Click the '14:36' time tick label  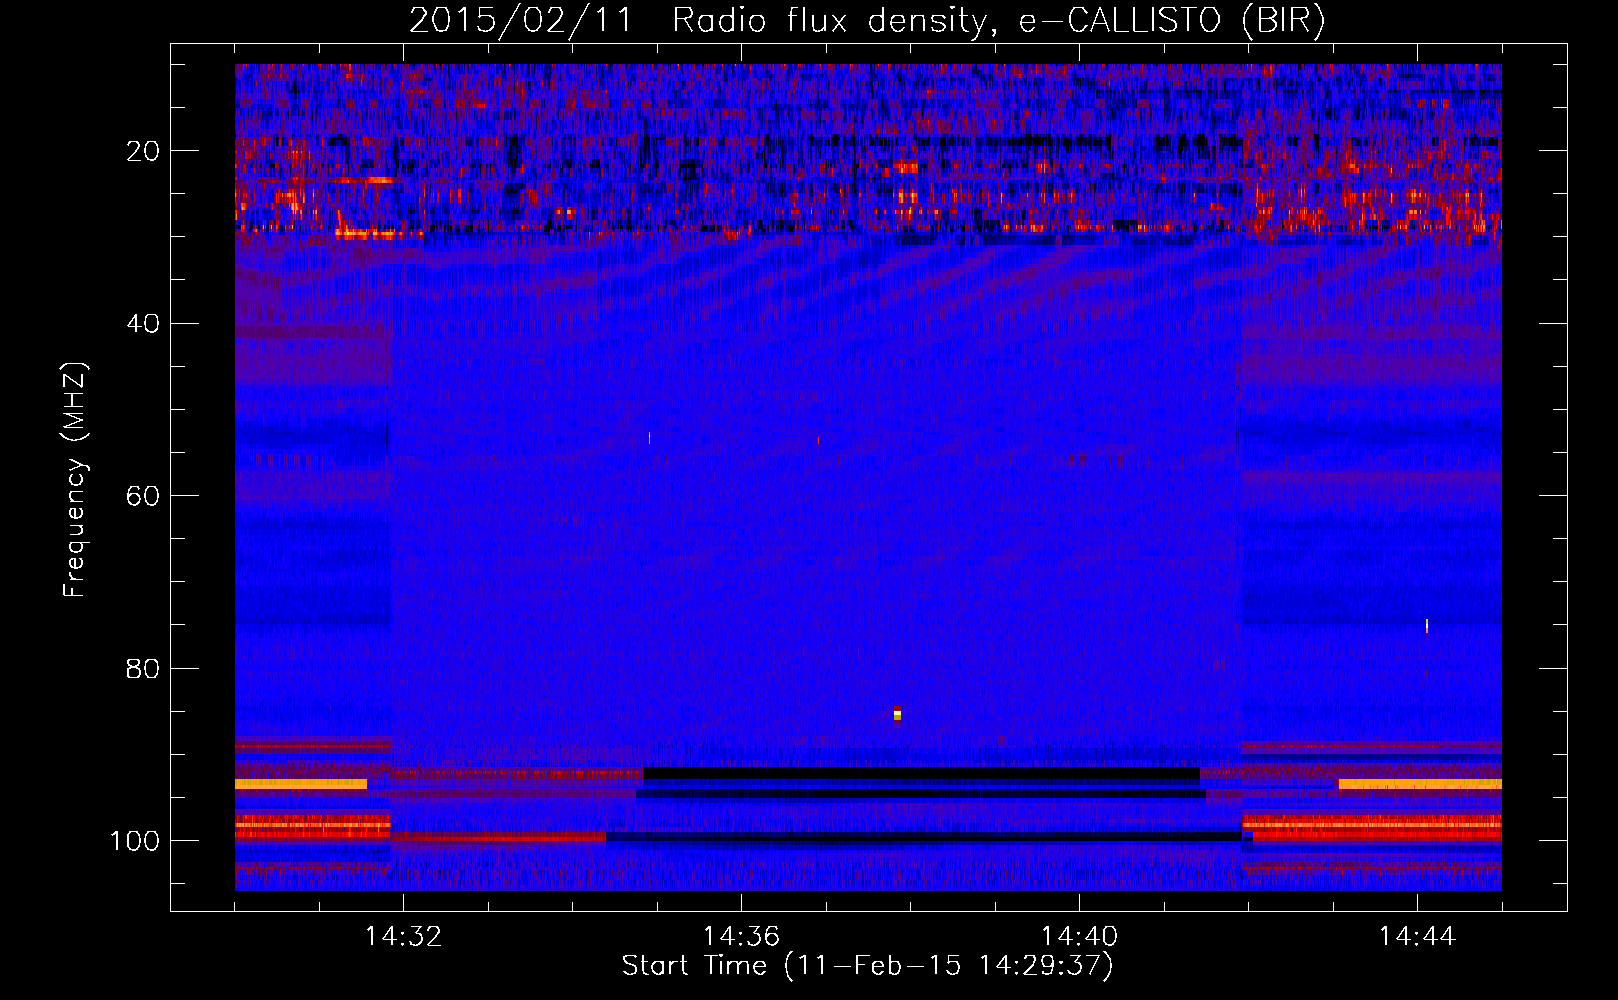pos(741,937)
